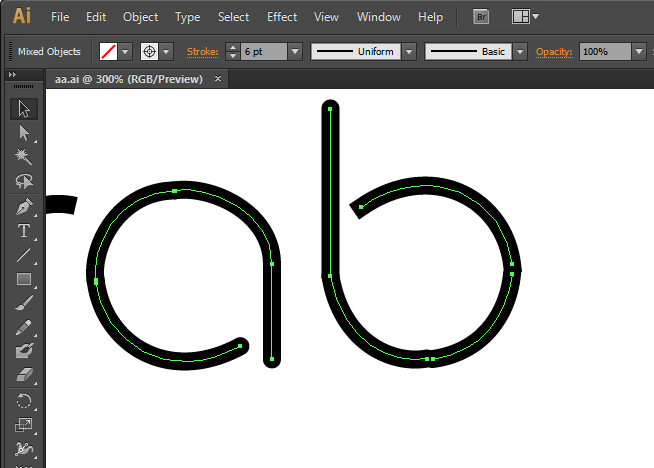
Task: Open the Edit menu
Action: tap(96, 17)
